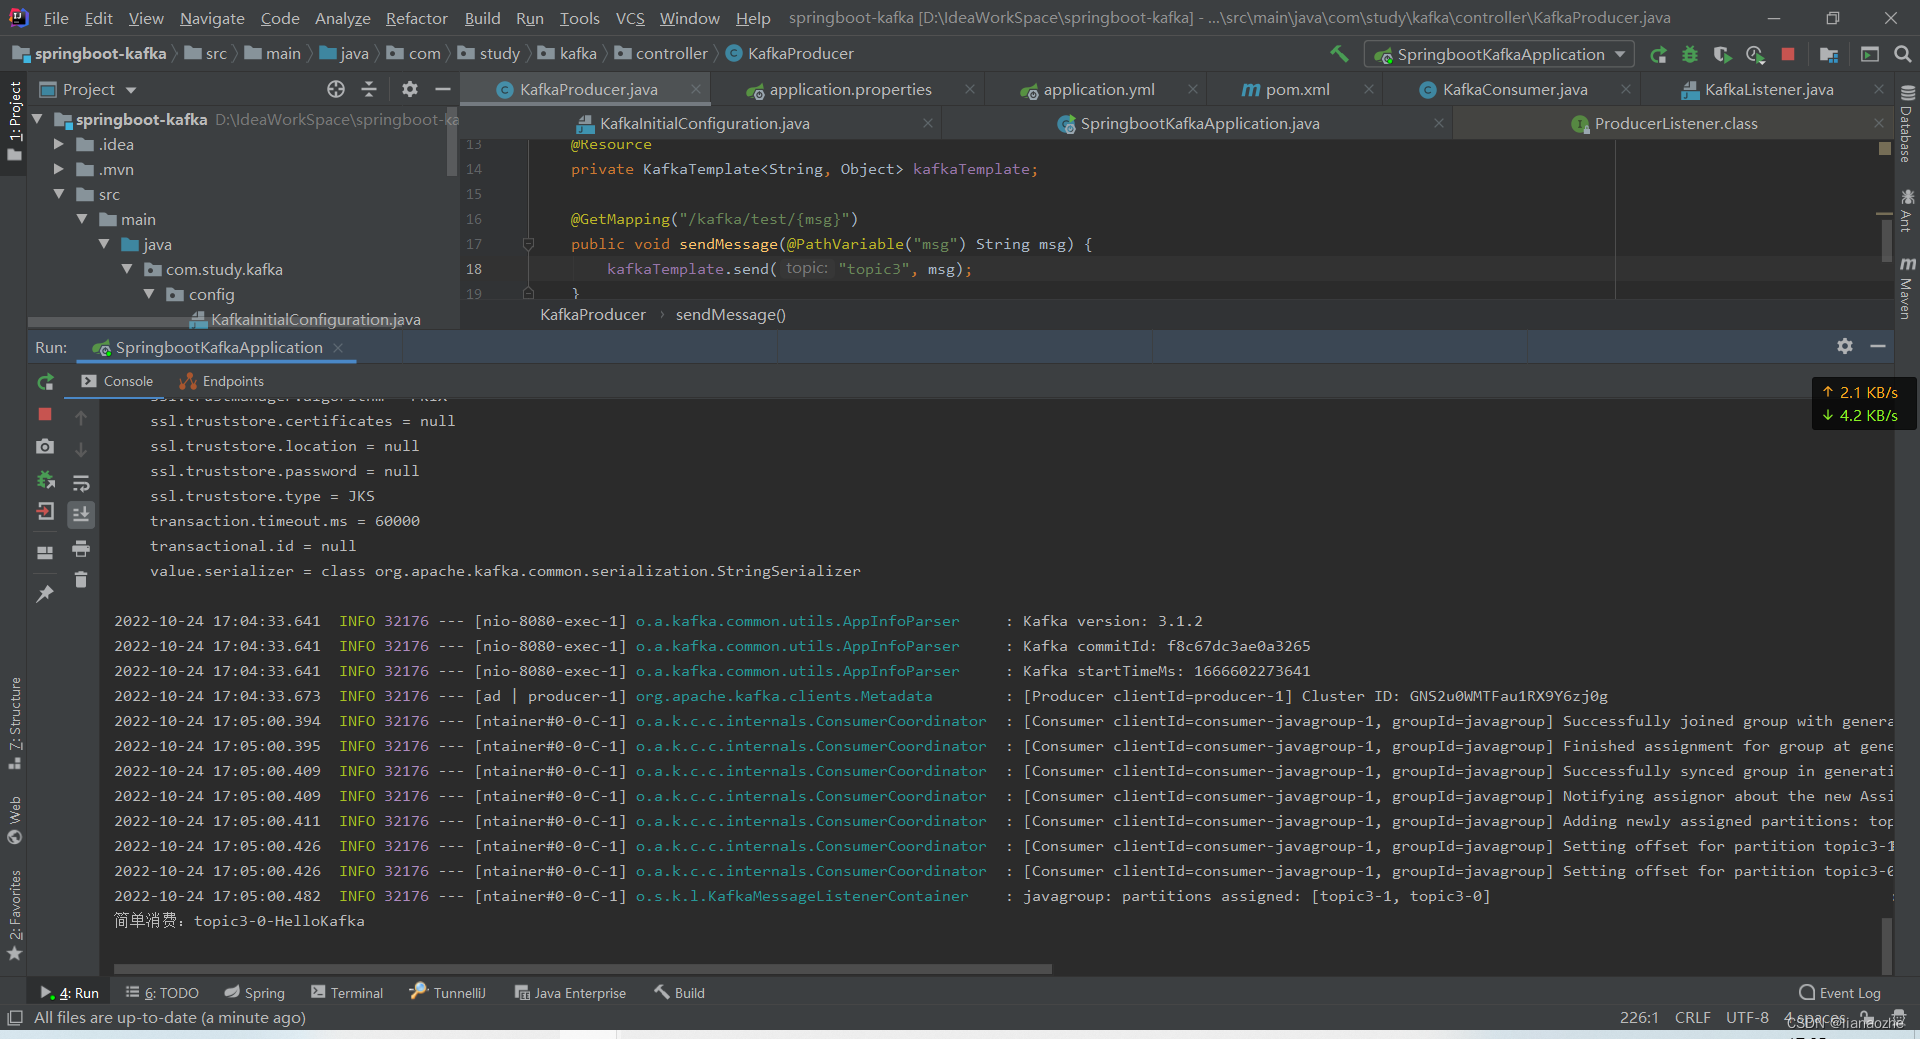Click the Build Project hammer icon
This screenshot has width=1920, height=1039.
pyautogui.click(x=1339, y=54)
